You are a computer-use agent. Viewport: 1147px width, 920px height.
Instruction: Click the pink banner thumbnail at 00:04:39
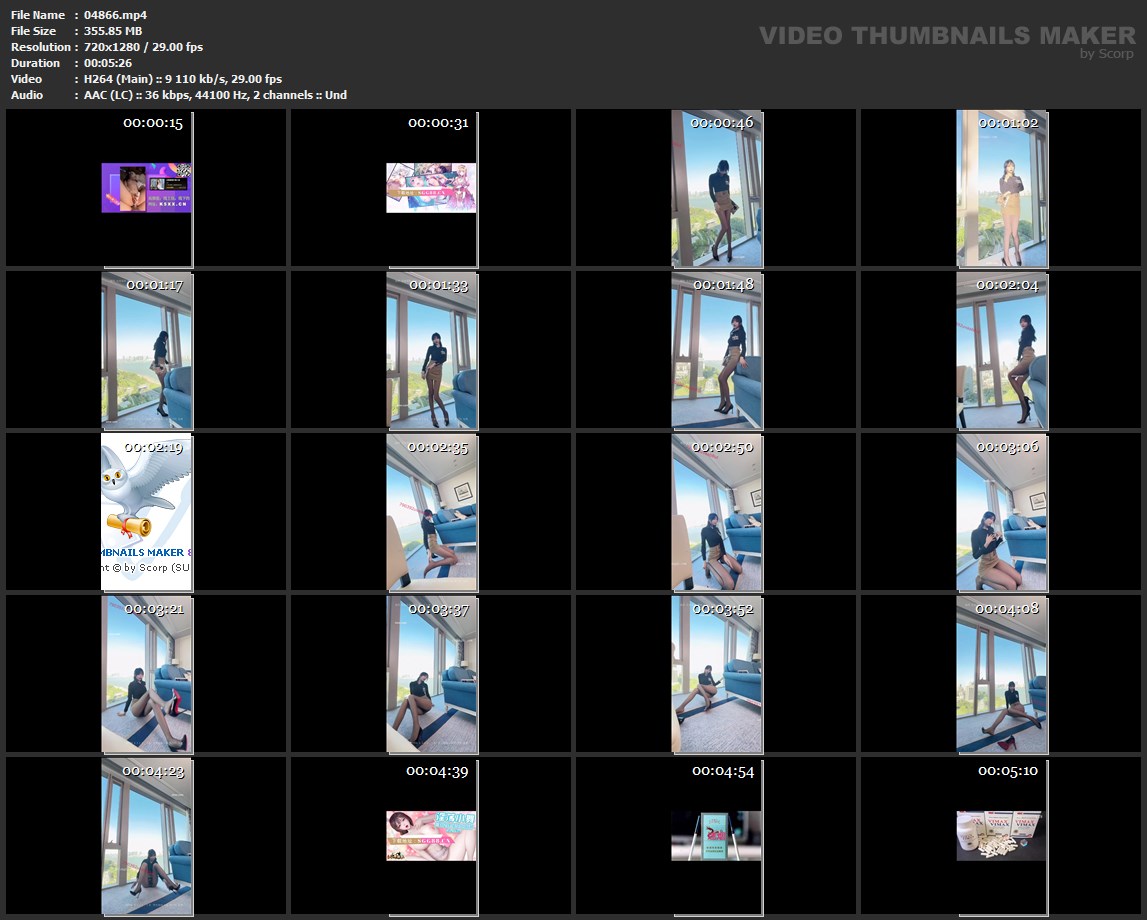point(431,836)
